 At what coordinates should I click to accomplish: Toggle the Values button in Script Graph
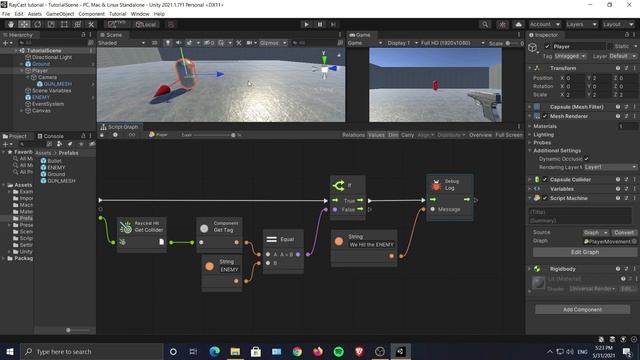tap(376, 135)
